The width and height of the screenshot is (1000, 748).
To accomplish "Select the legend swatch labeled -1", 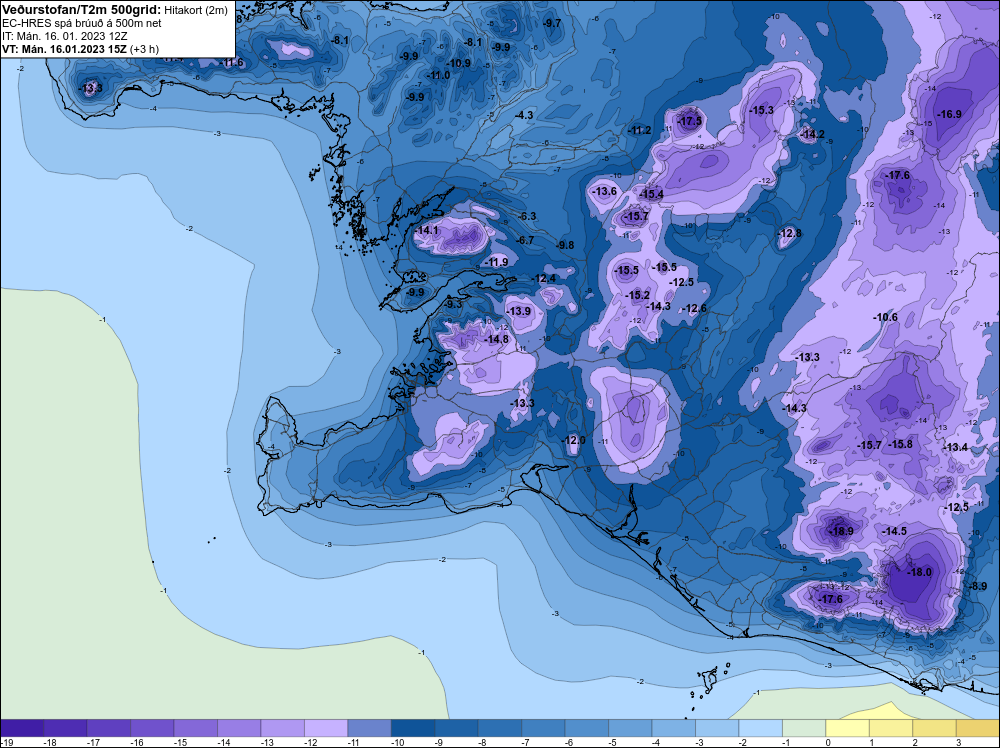I will point(804,728).
